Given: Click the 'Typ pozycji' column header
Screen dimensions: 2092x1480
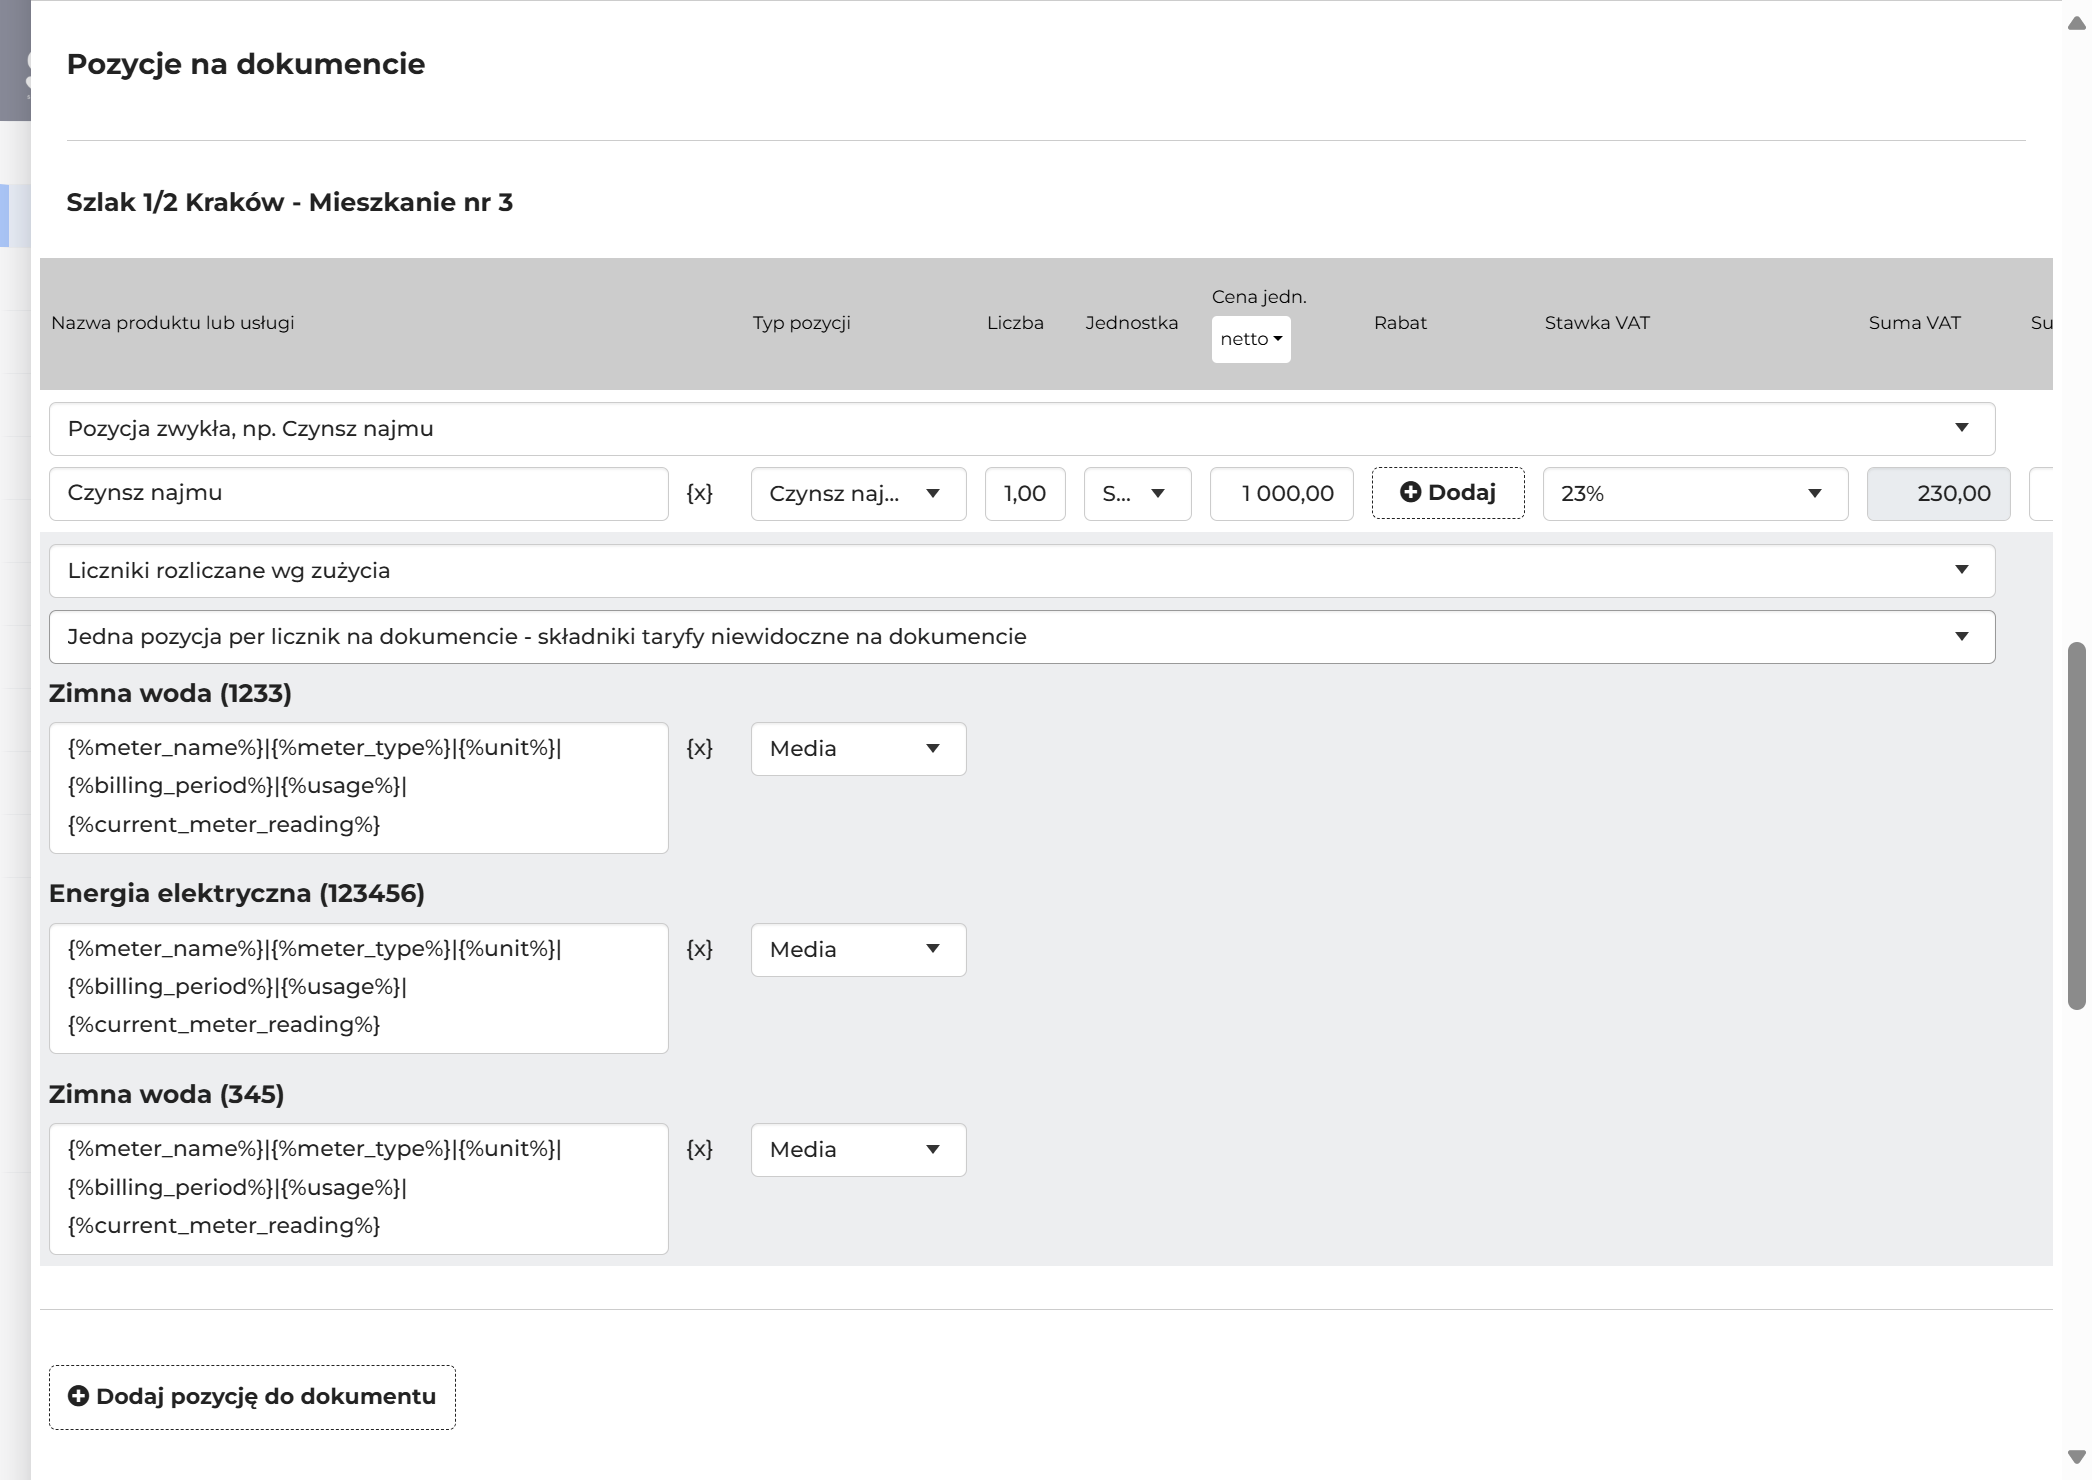Looking at the screenshot, I should pos(801,323).
